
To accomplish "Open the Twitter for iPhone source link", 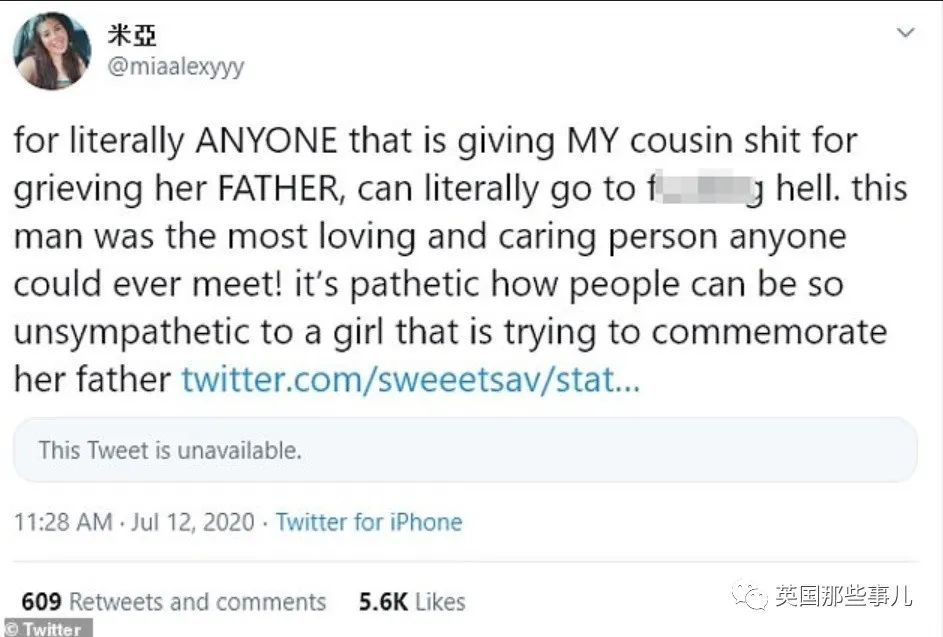I will pyautogui.click(x=369, y=522).
